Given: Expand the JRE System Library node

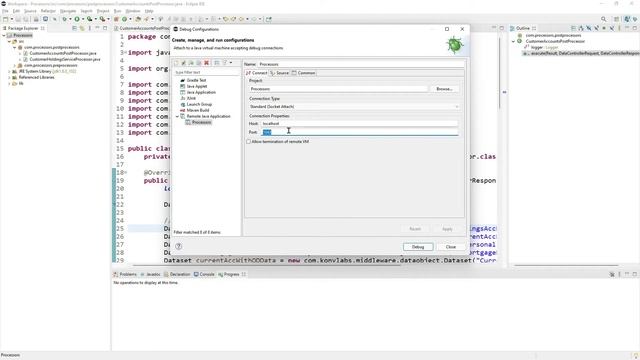Looking at the screenshot, I should point(9,71).
